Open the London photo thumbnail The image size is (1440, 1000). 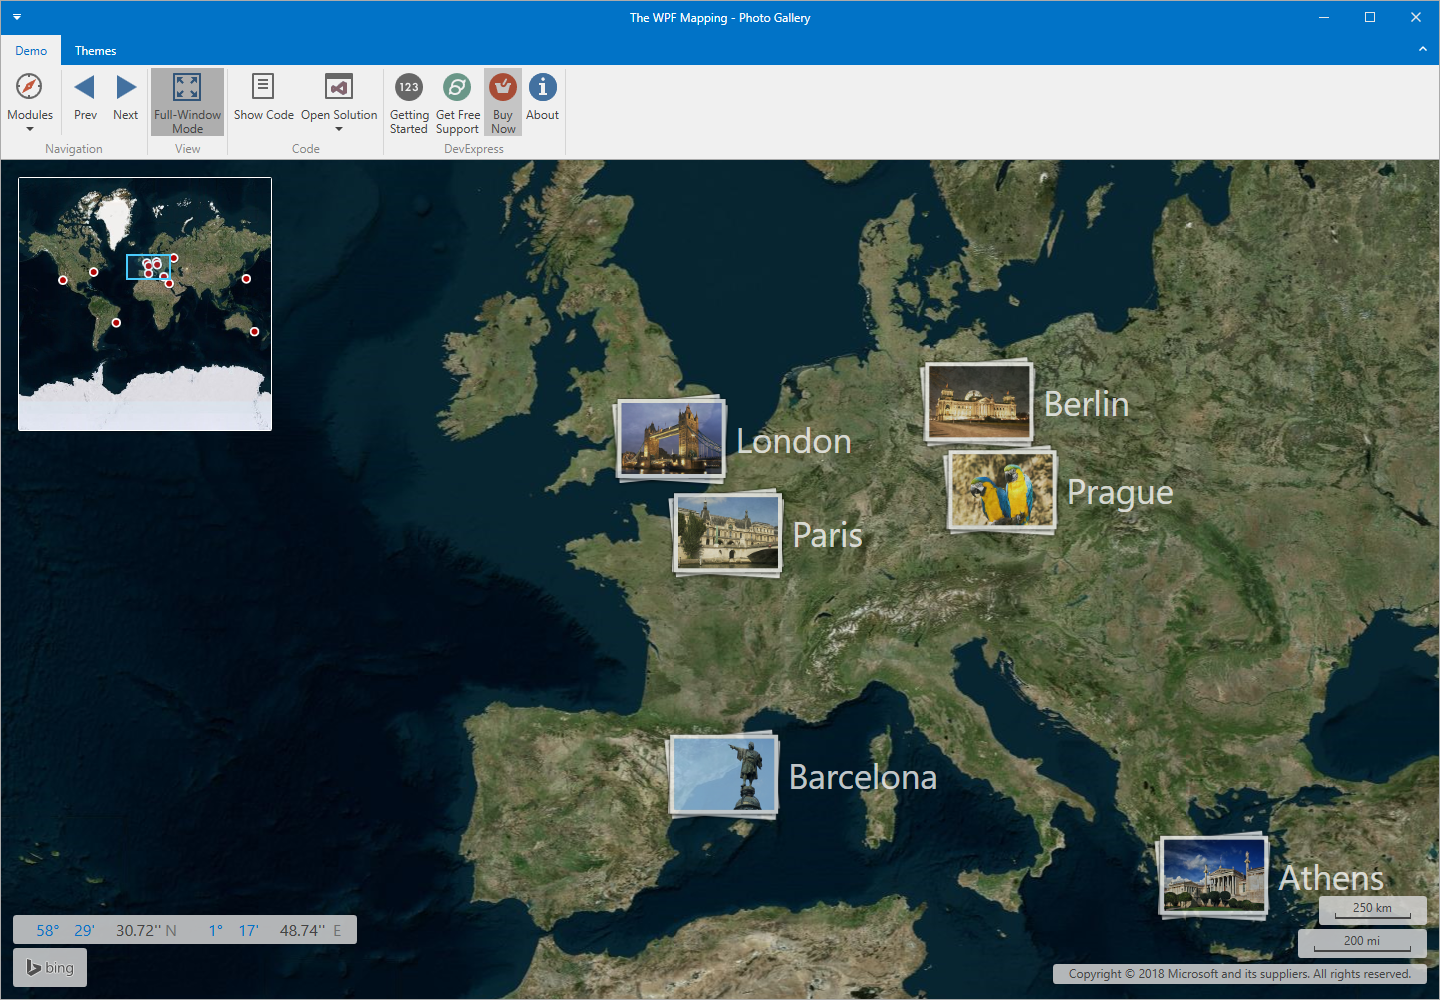point(670,439)
